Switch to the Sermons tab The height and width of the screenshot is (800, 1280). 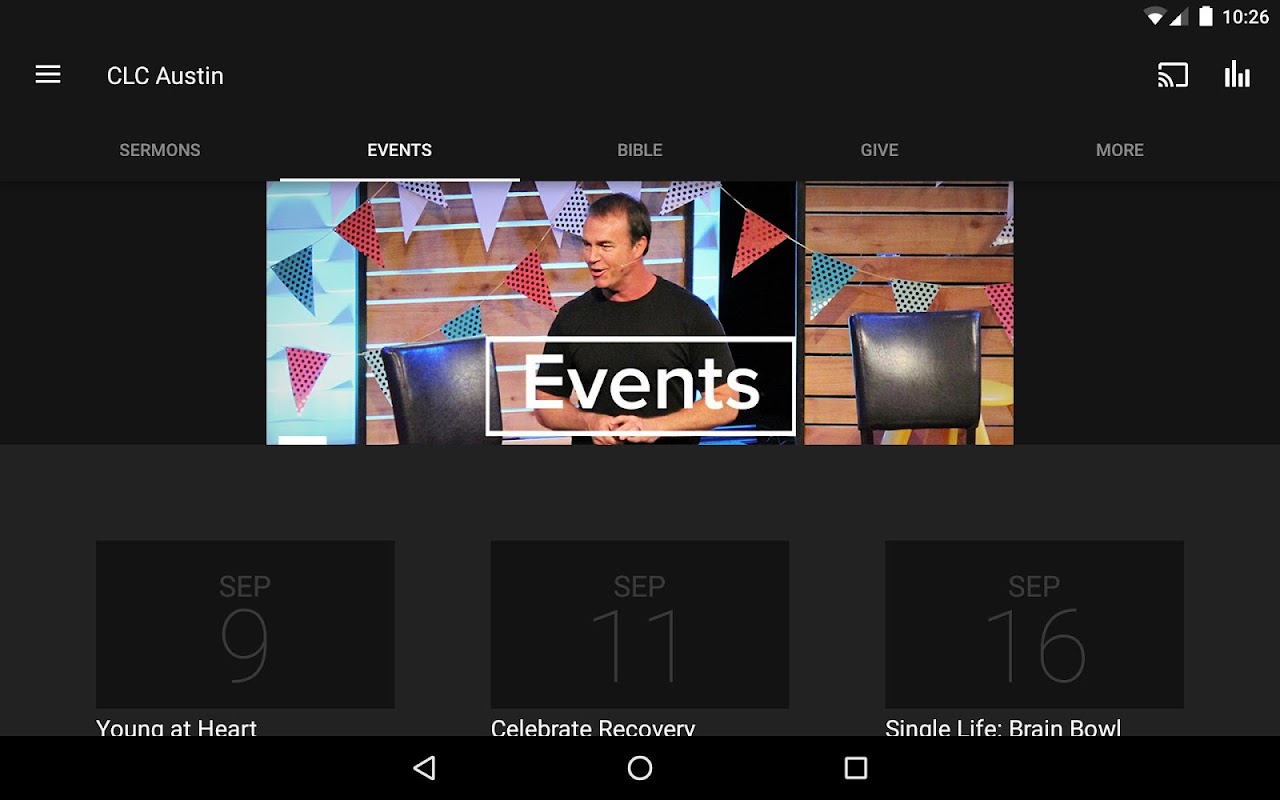[160, 150]
